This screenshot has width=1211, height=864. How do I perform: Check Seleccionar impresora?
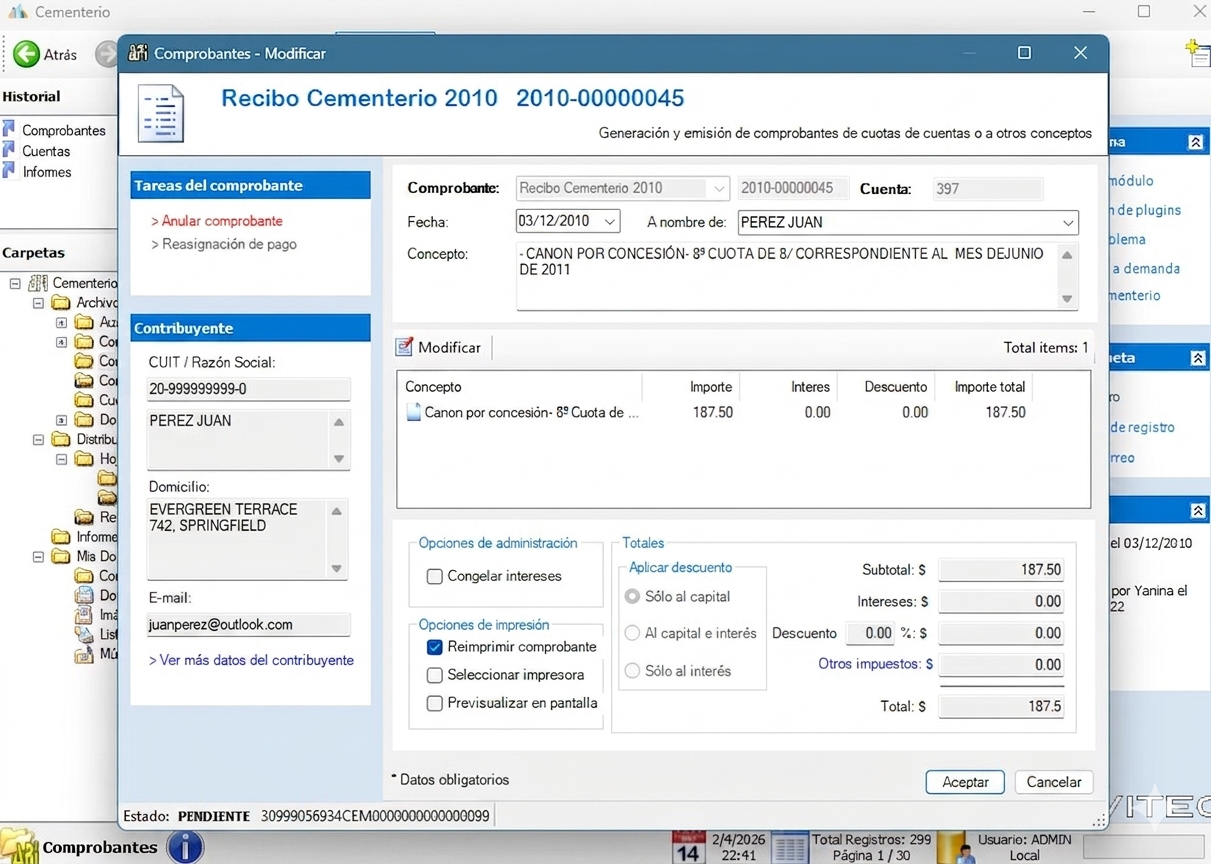click(435, 675)
